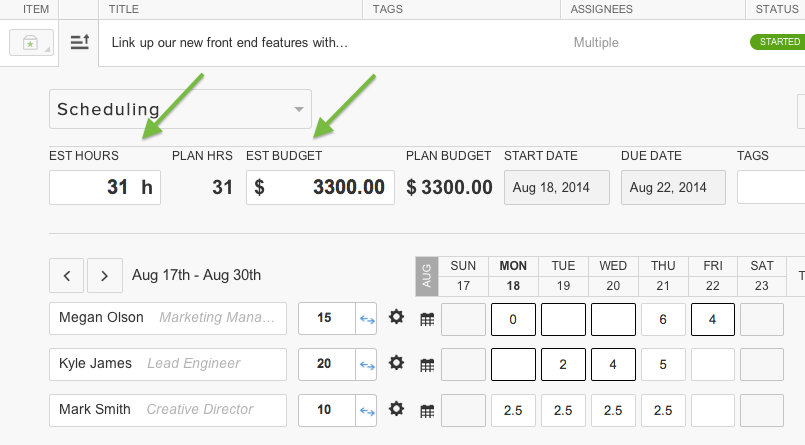Screen dimensions: 805x445
Task: Toggle hours distribute arrows for Kyle James
Action: [x=366, y=364]
